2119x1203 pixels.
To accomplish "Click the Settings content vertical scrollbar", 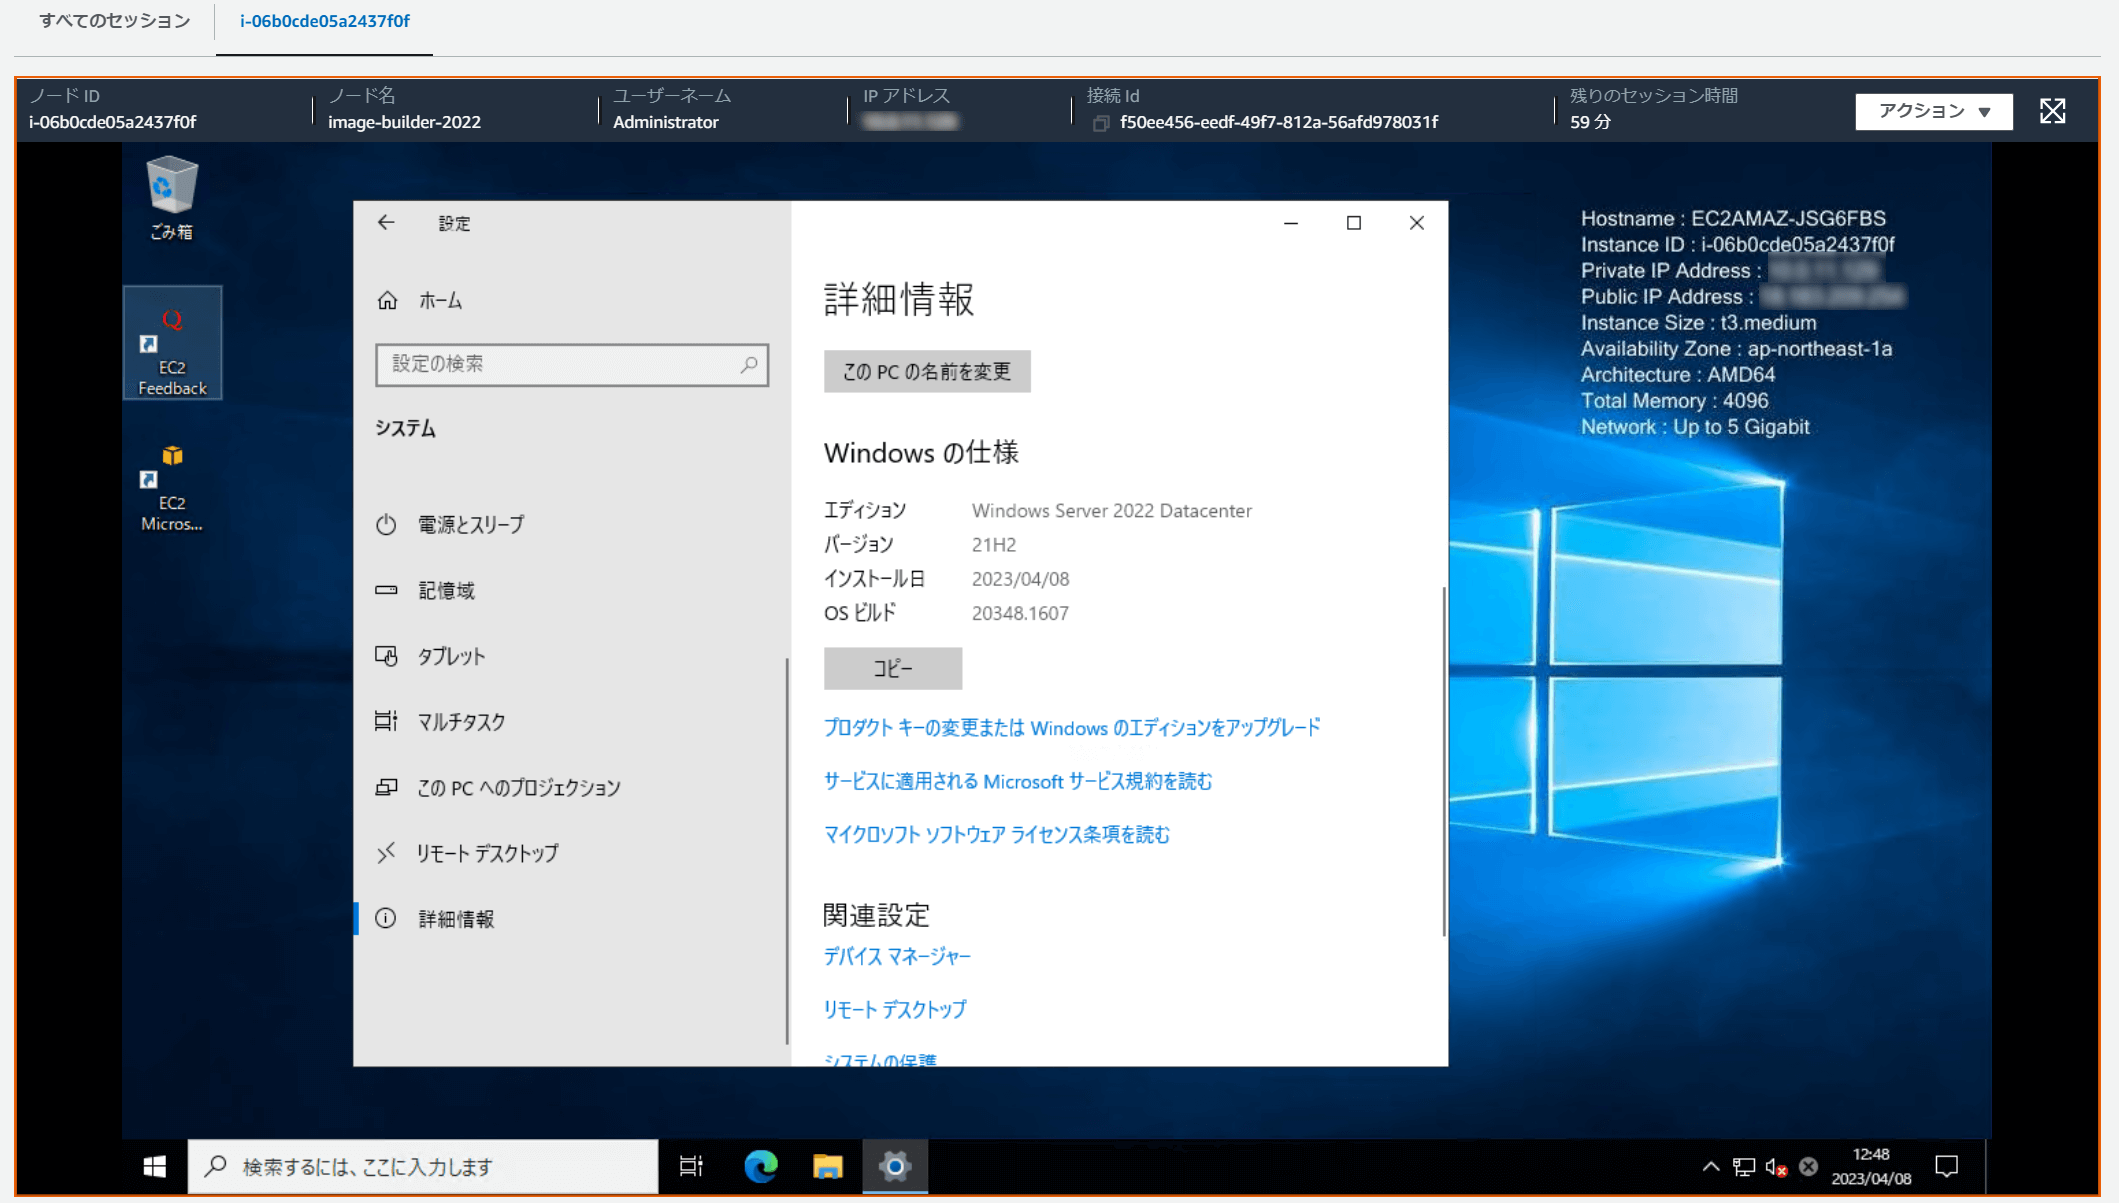I will [x=1443, y=760].
